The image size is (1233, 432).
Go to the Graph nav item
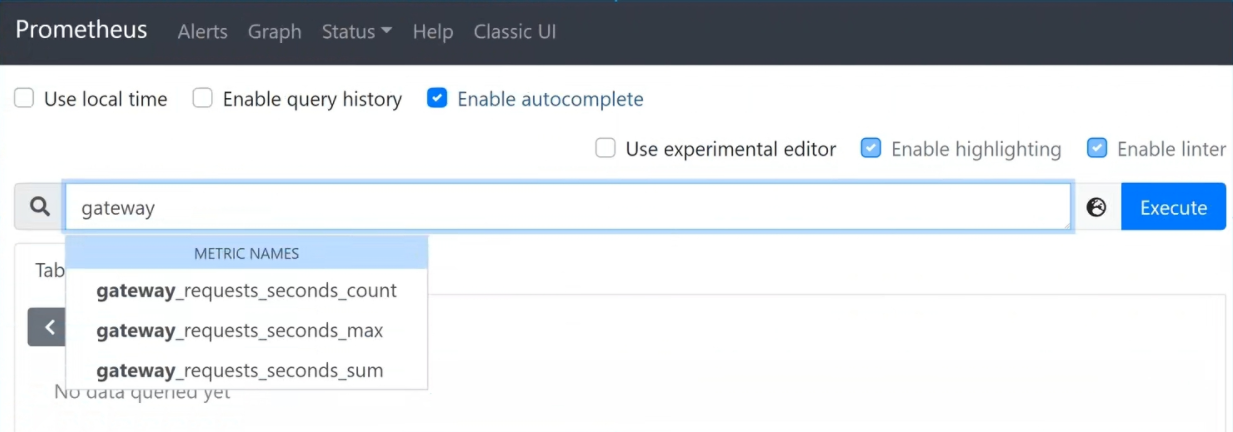(274, 32)
